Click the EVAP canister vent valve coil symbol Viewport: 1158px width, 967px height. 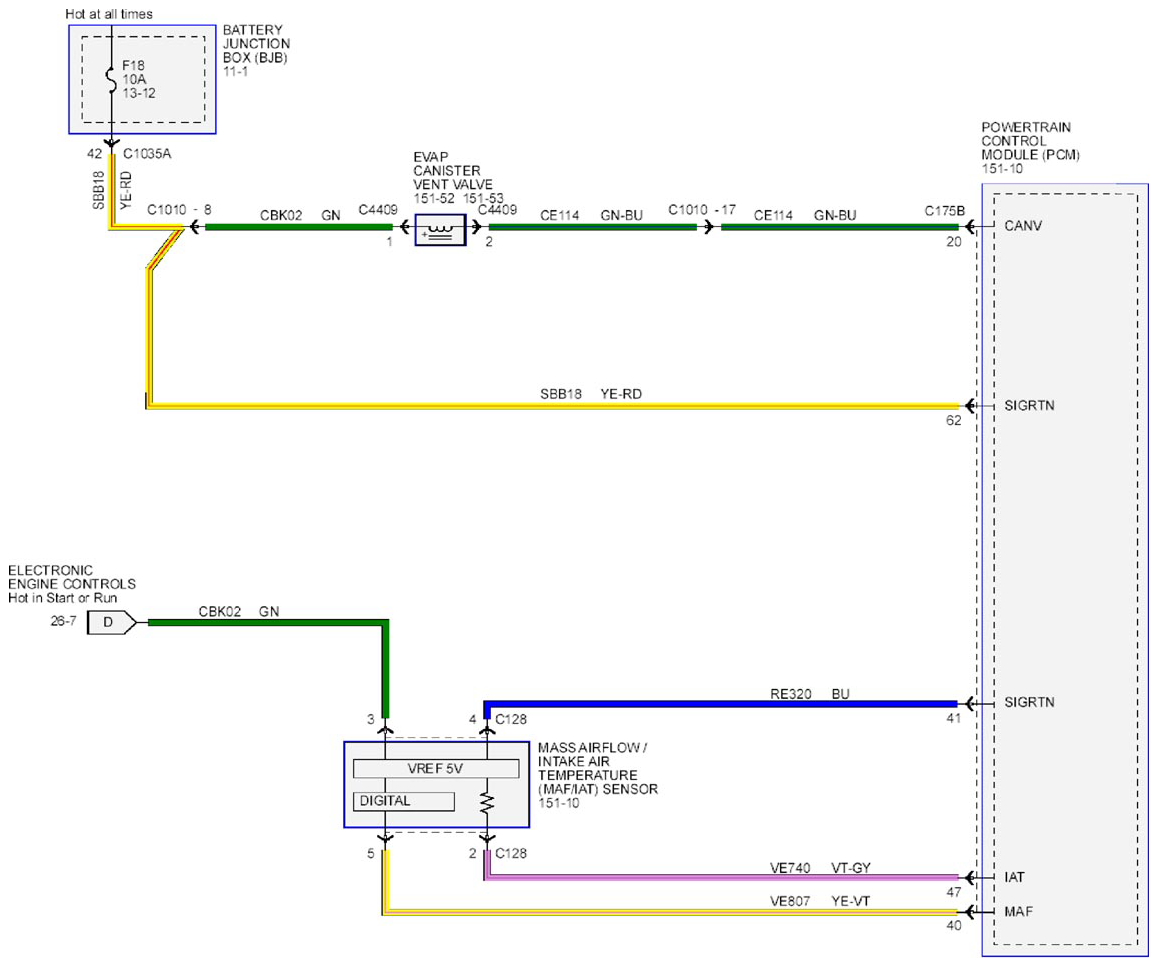pyautogui.click(x=440, y=230)
